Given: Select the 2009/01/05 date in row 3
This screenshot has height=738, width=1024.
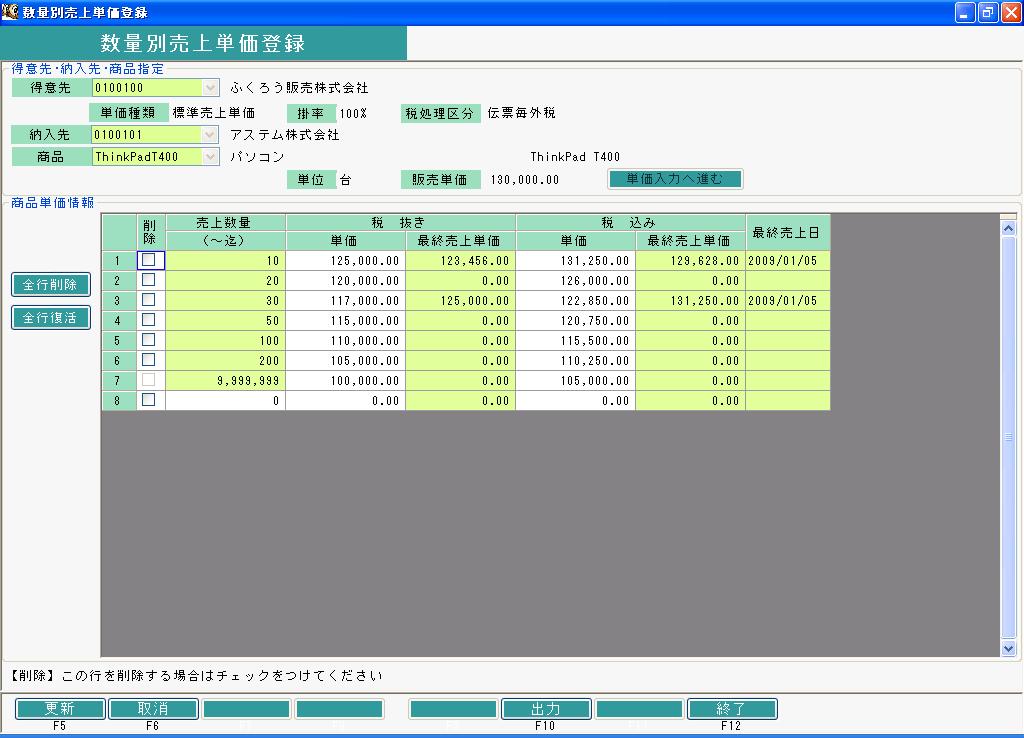Looking at the screenshot, I should pyautogui.click(x=788, y=300).
